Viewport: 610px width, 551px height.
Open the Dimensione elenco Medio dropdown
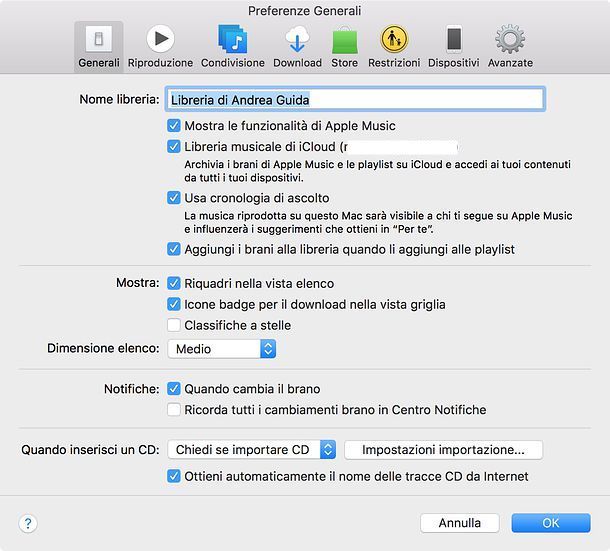point(222,349)
